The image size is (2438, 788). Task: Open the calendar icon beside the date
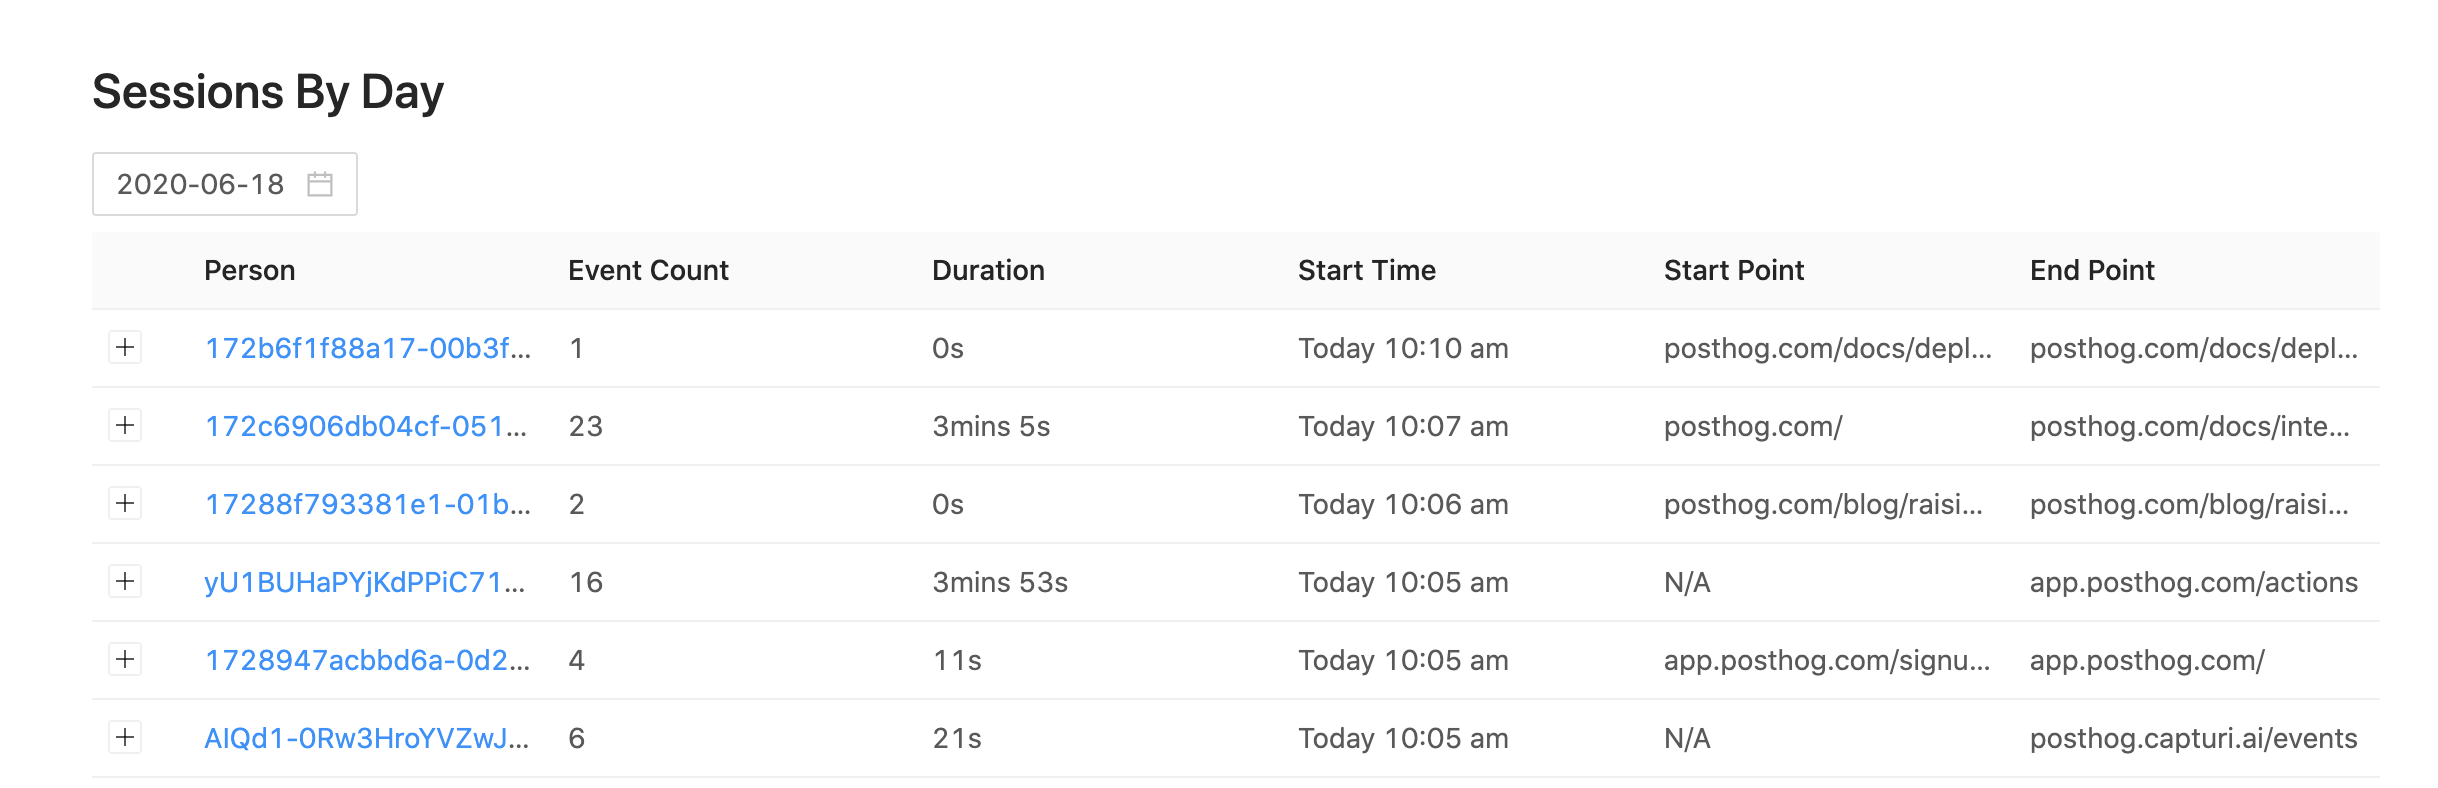click(322, 184)
